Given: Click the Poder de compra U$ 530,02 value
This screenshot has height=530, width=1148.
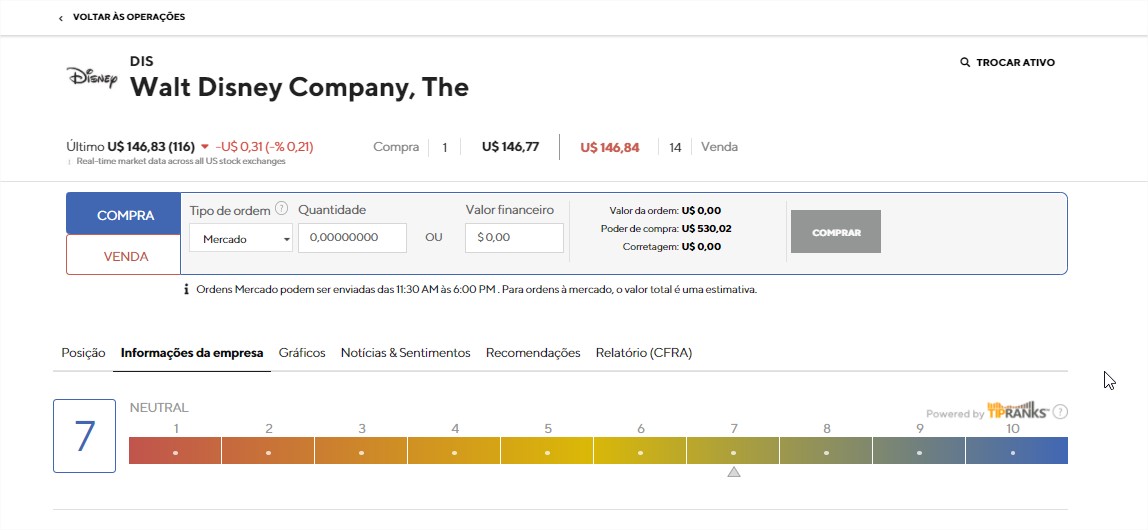Looking at the screenshot, I should click(707, 228).
